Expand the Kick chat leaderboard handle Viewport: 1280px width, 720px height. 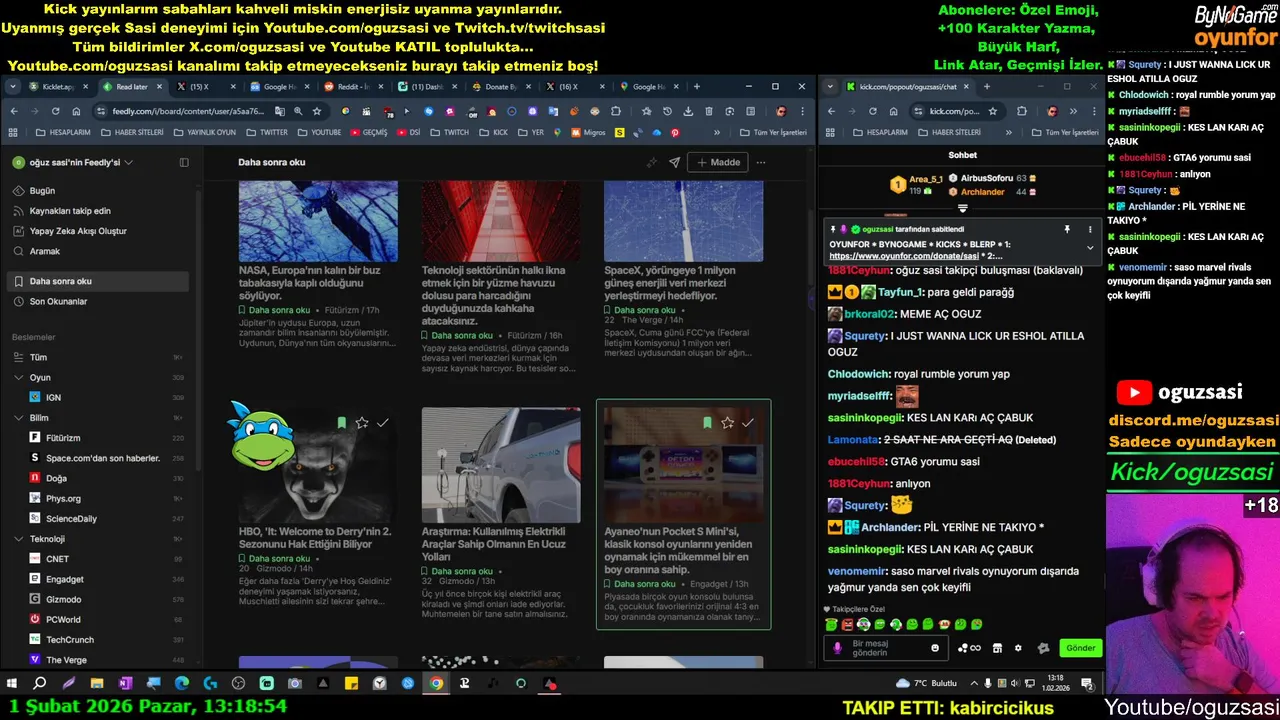tap(963, 209)
